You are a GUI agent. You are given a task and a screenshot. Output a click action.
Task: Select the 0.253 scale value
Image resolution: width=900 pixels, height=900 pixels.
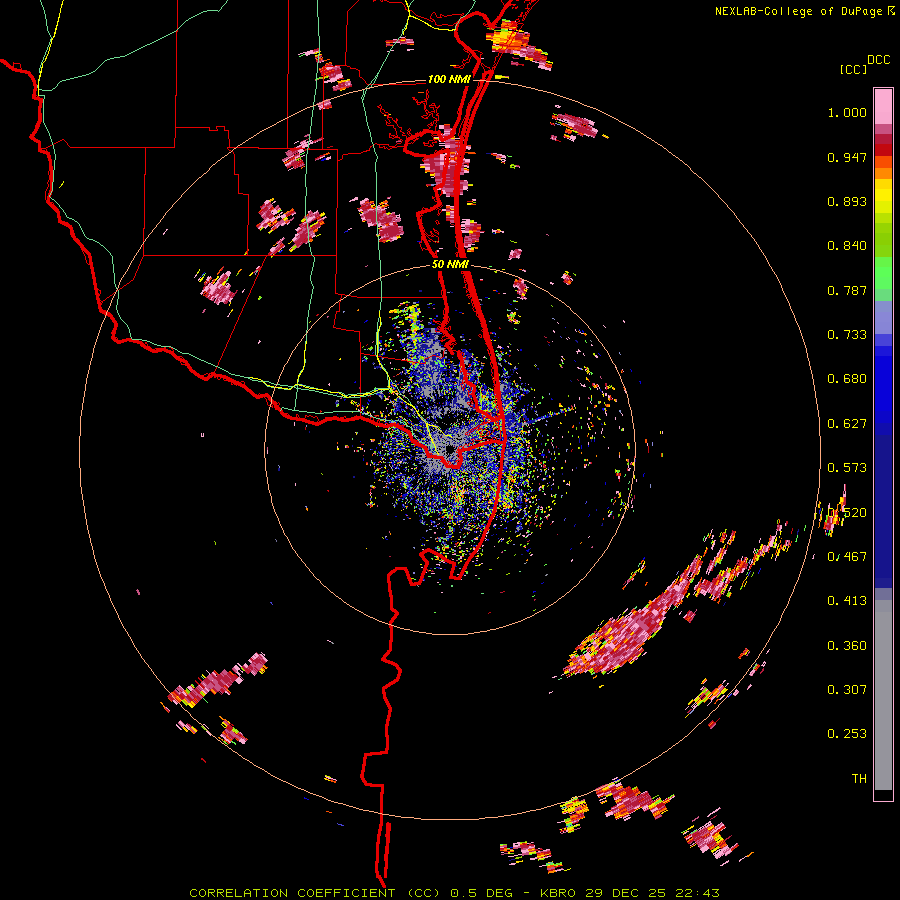pyautogui.click(x=847, y=734)
